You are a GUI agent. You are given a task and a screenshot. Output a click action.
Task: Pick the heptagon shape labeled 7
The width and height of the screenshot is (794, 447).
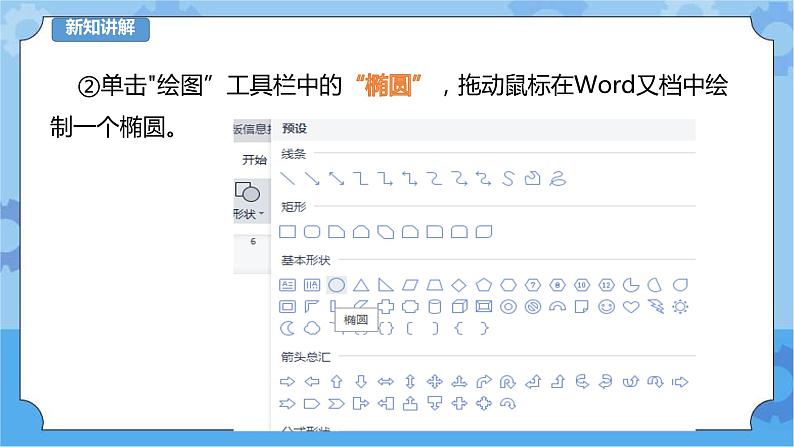click(x=533, y=285)
